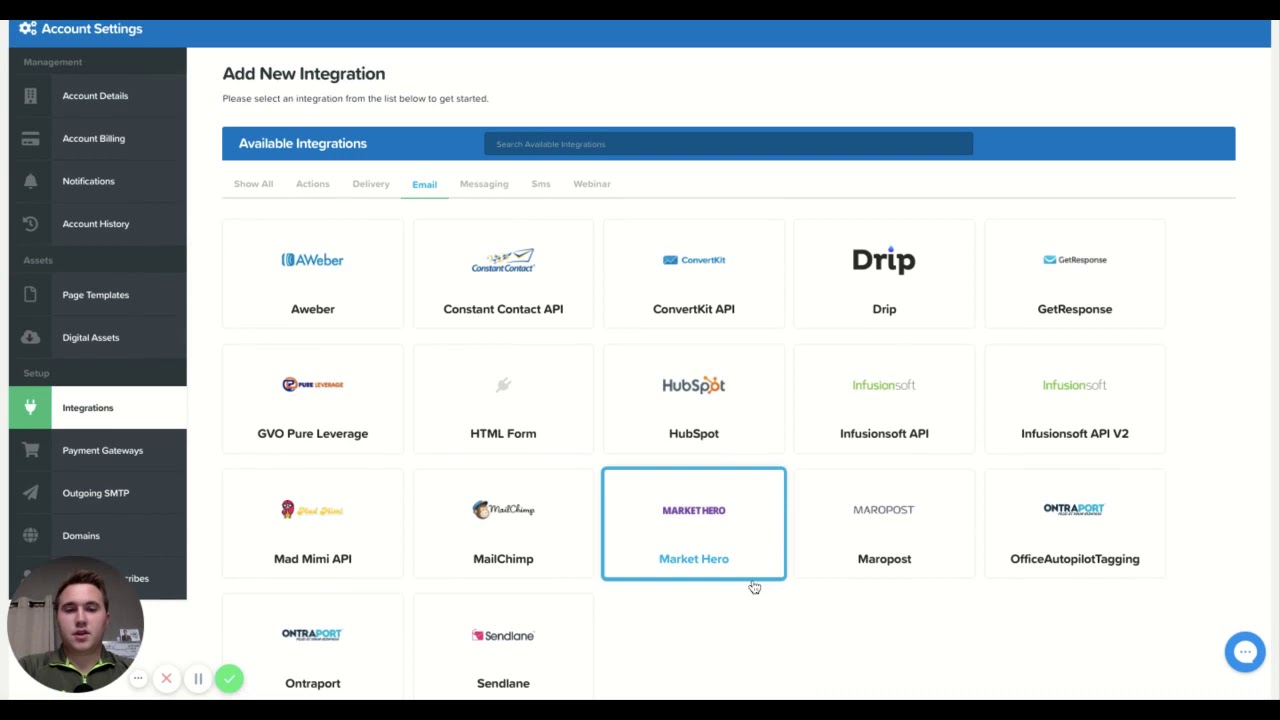
Task: Select the Infusionsoft API integration
Action: click(884, 398)
